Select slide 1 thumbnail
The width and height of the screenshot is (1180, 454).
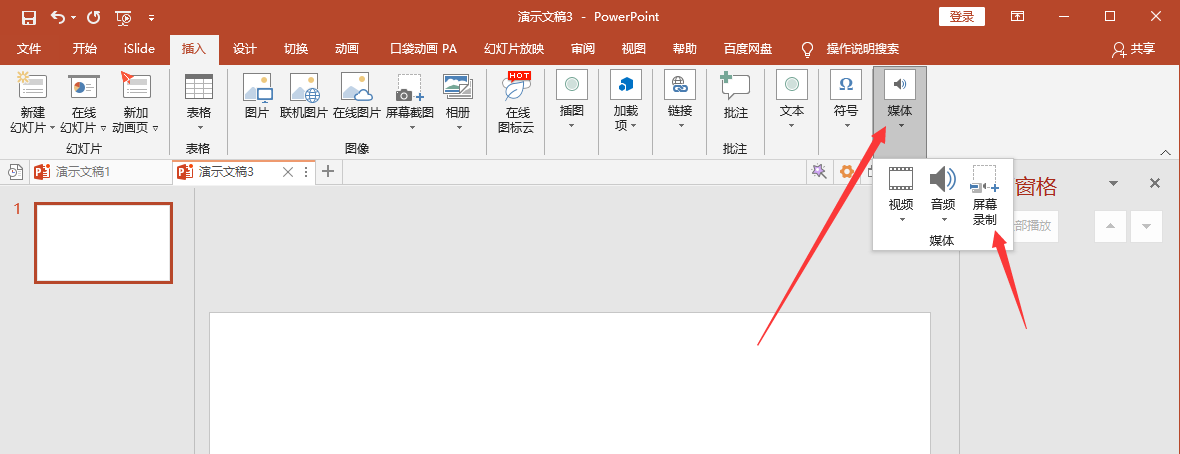click(x=104, y=242)
